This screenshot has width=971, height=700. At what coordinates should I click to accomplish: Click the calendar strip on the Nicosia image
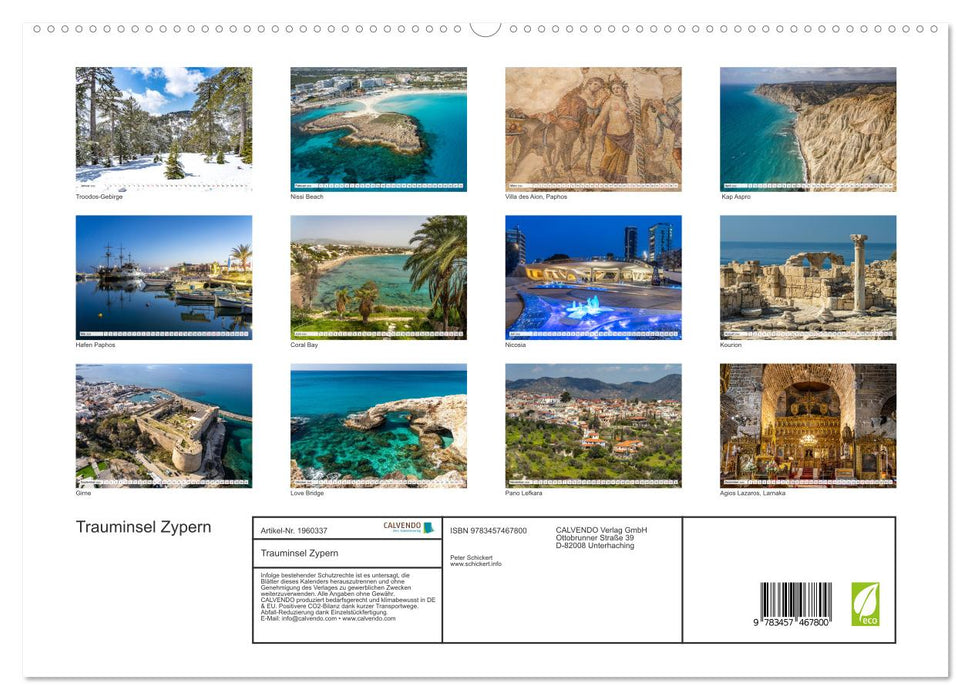pyautogui.click(x=593, y=334)
